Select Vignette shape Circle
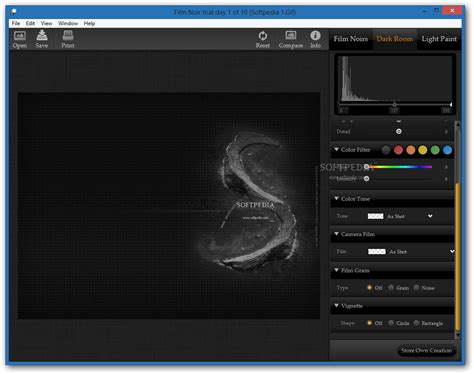 391,323
